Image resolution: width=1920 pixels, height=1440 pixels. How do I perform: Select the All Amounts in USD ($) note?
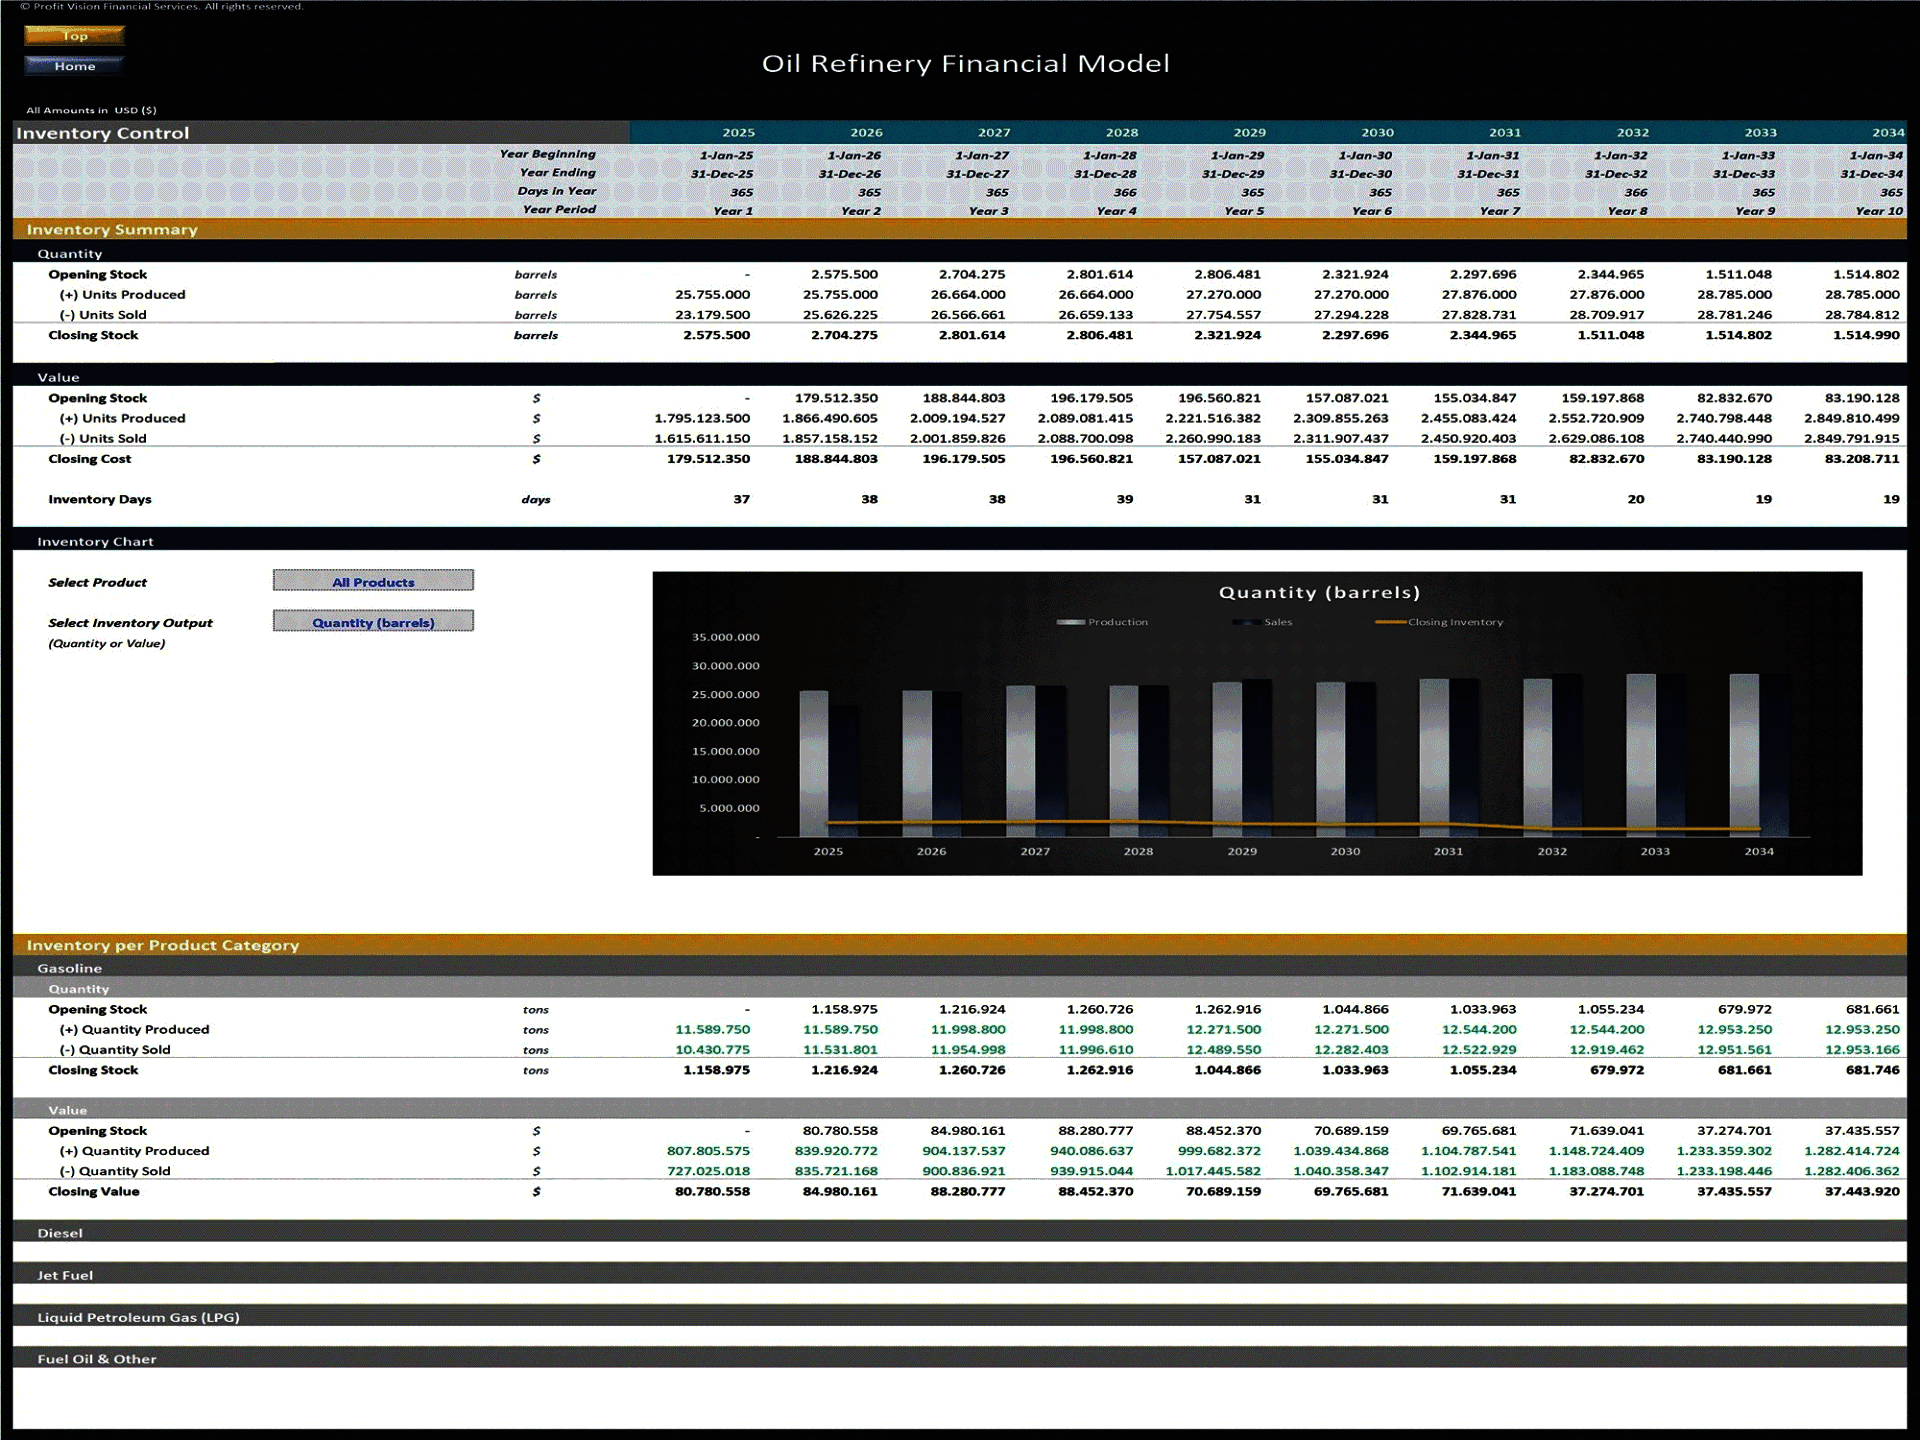click(91, 110)
